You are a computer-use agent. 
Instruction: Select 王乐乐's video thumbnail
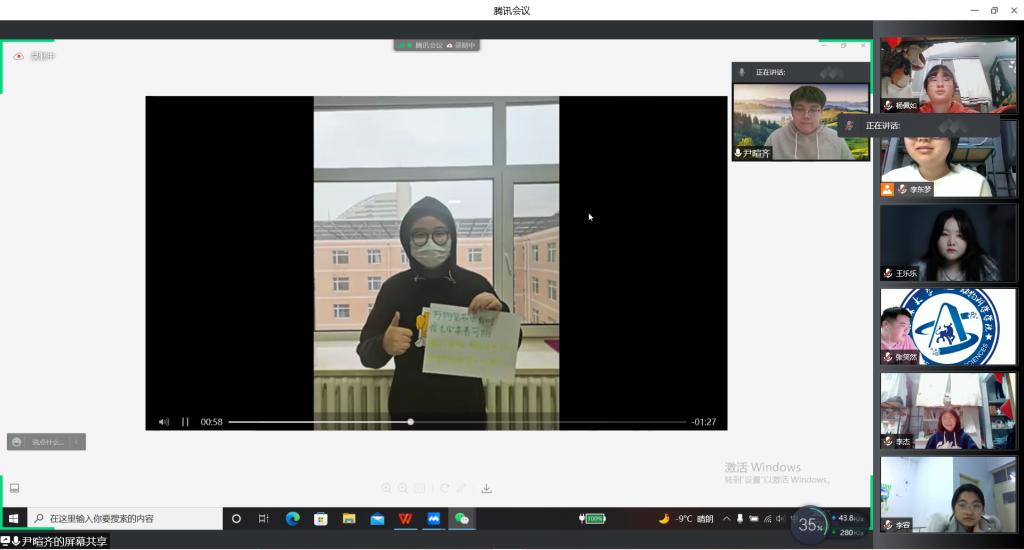(x=947, y=243)
